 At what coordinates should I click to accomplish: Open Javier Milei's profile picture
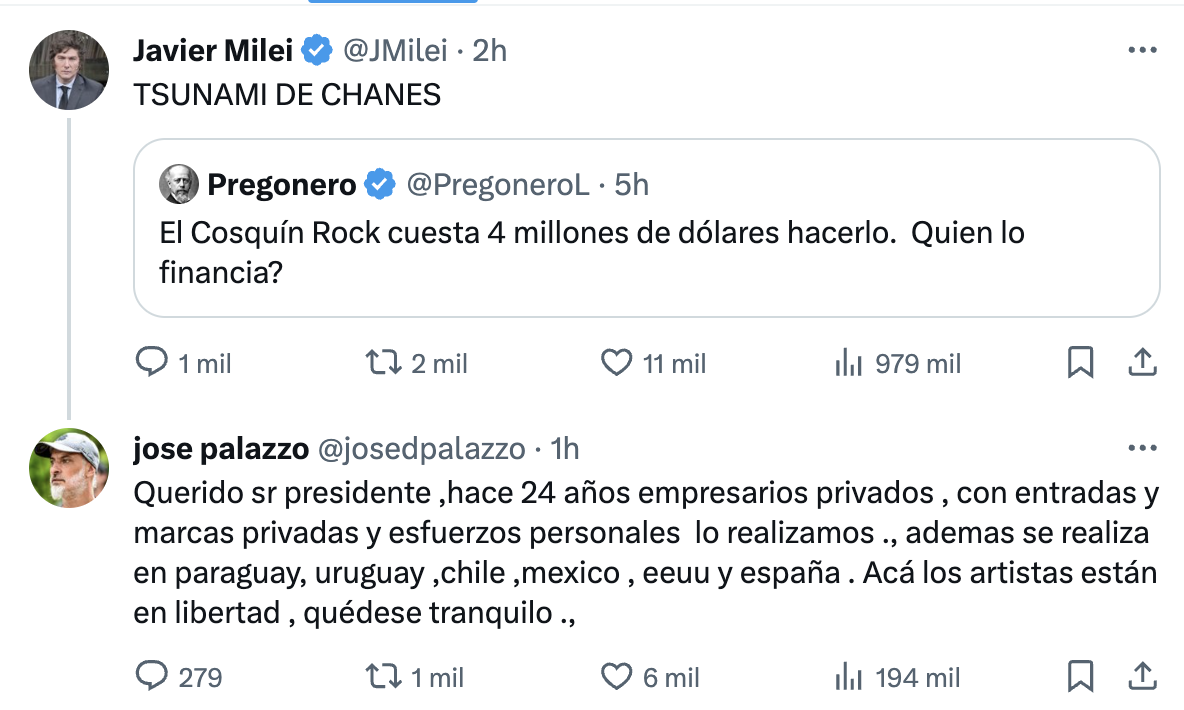(x=69, y=69)
